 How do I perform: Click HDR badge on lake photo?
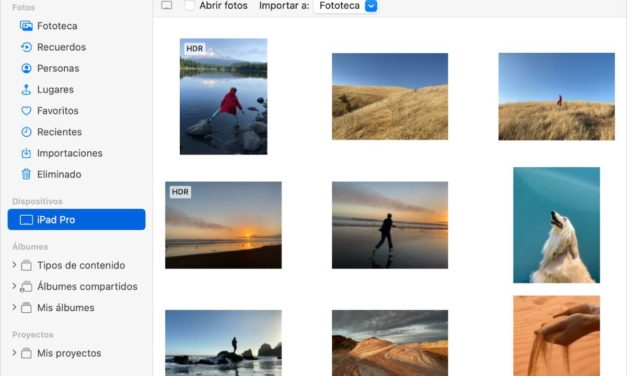pos(195,49)
